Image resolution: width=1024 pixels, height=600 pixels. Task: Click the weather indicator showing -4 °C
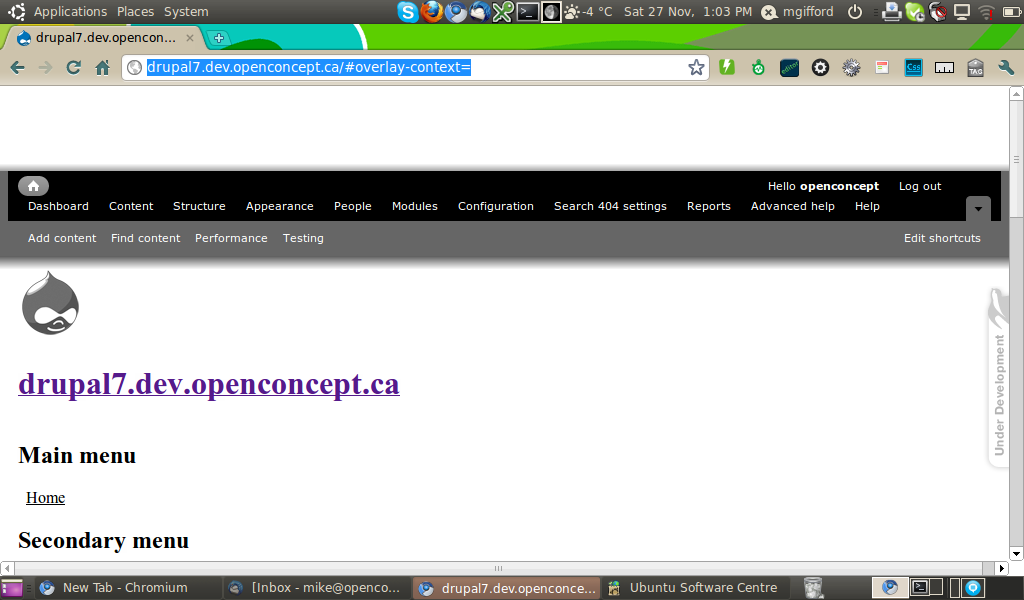pos(588,12)
